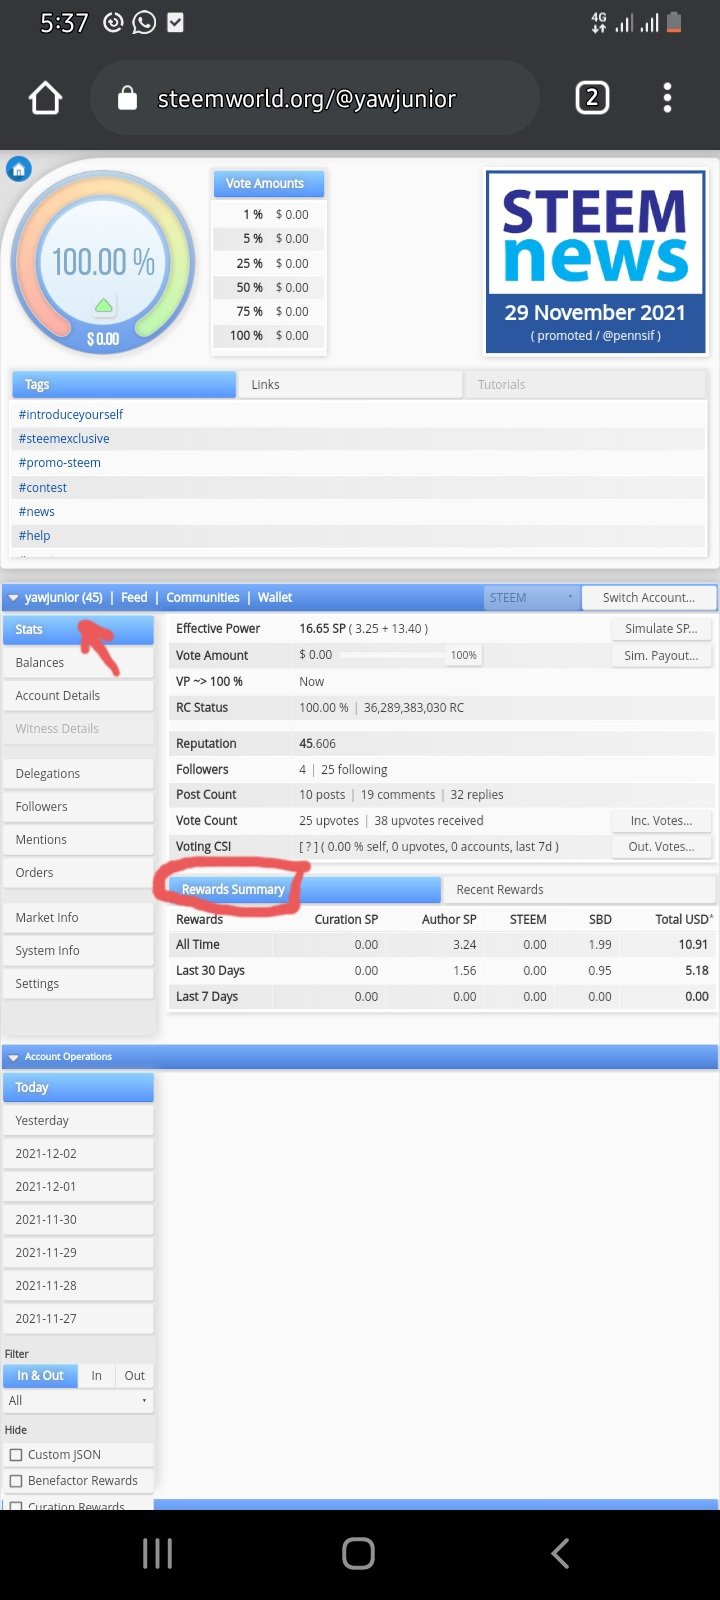Open the #introduceyourself tag
The width and height of the screenshot is (720, 1600).
71,414
